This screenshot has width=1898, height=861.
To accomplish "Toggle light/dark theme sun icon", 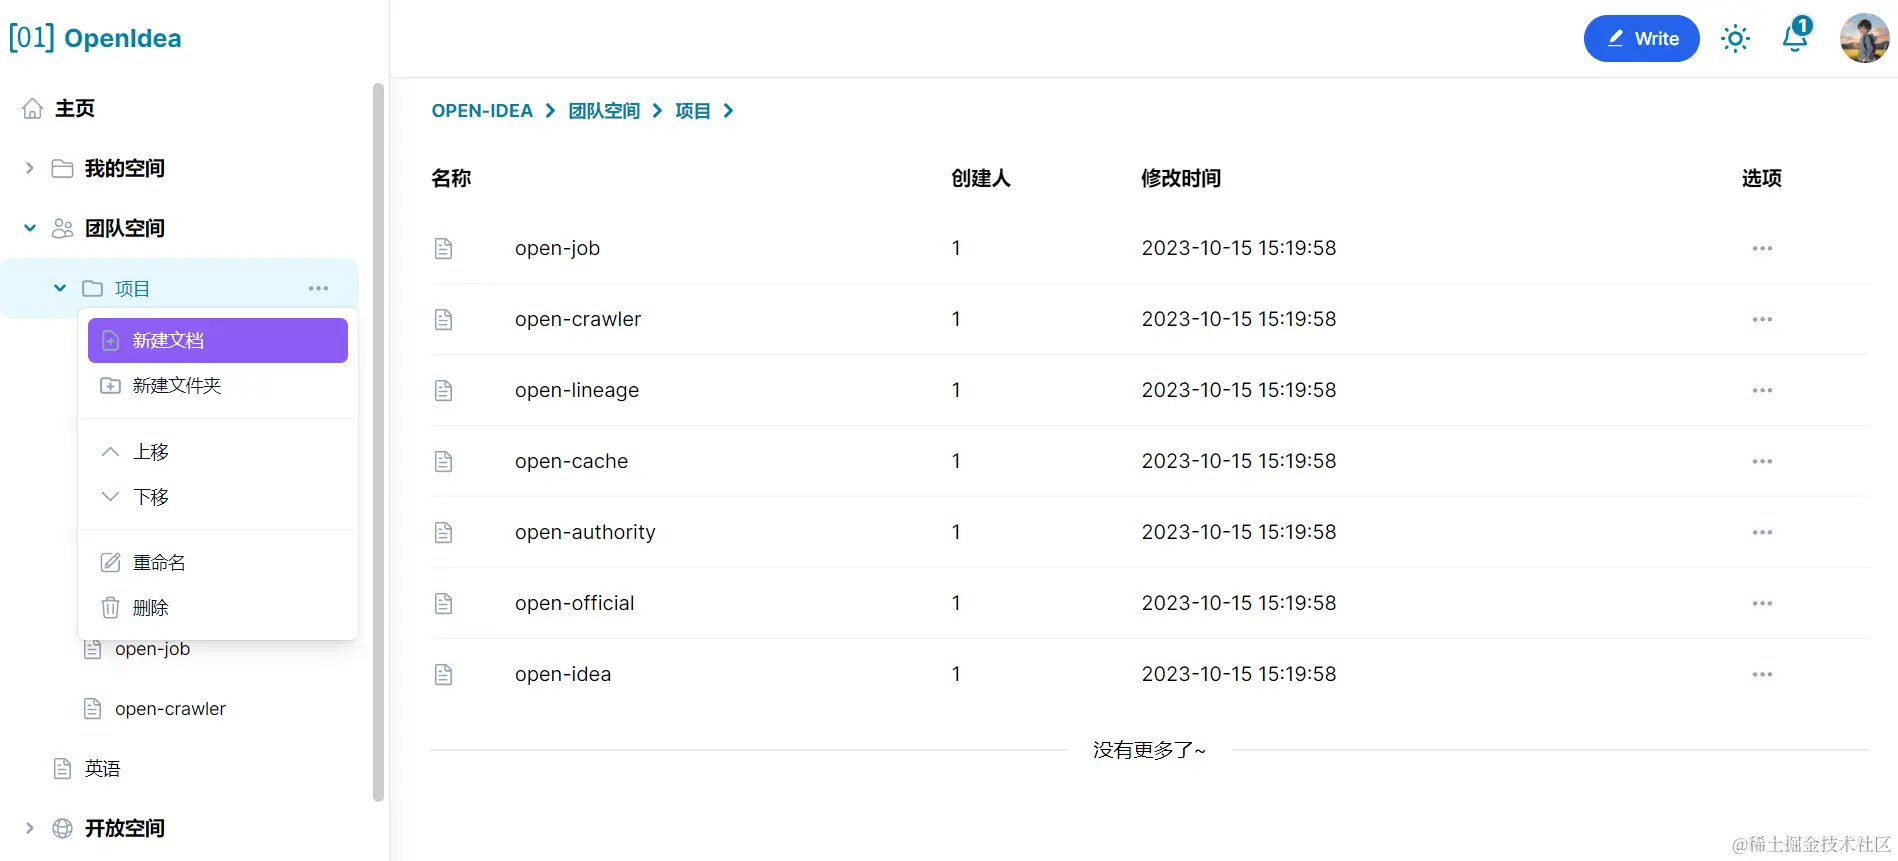I will (1735, 39).
